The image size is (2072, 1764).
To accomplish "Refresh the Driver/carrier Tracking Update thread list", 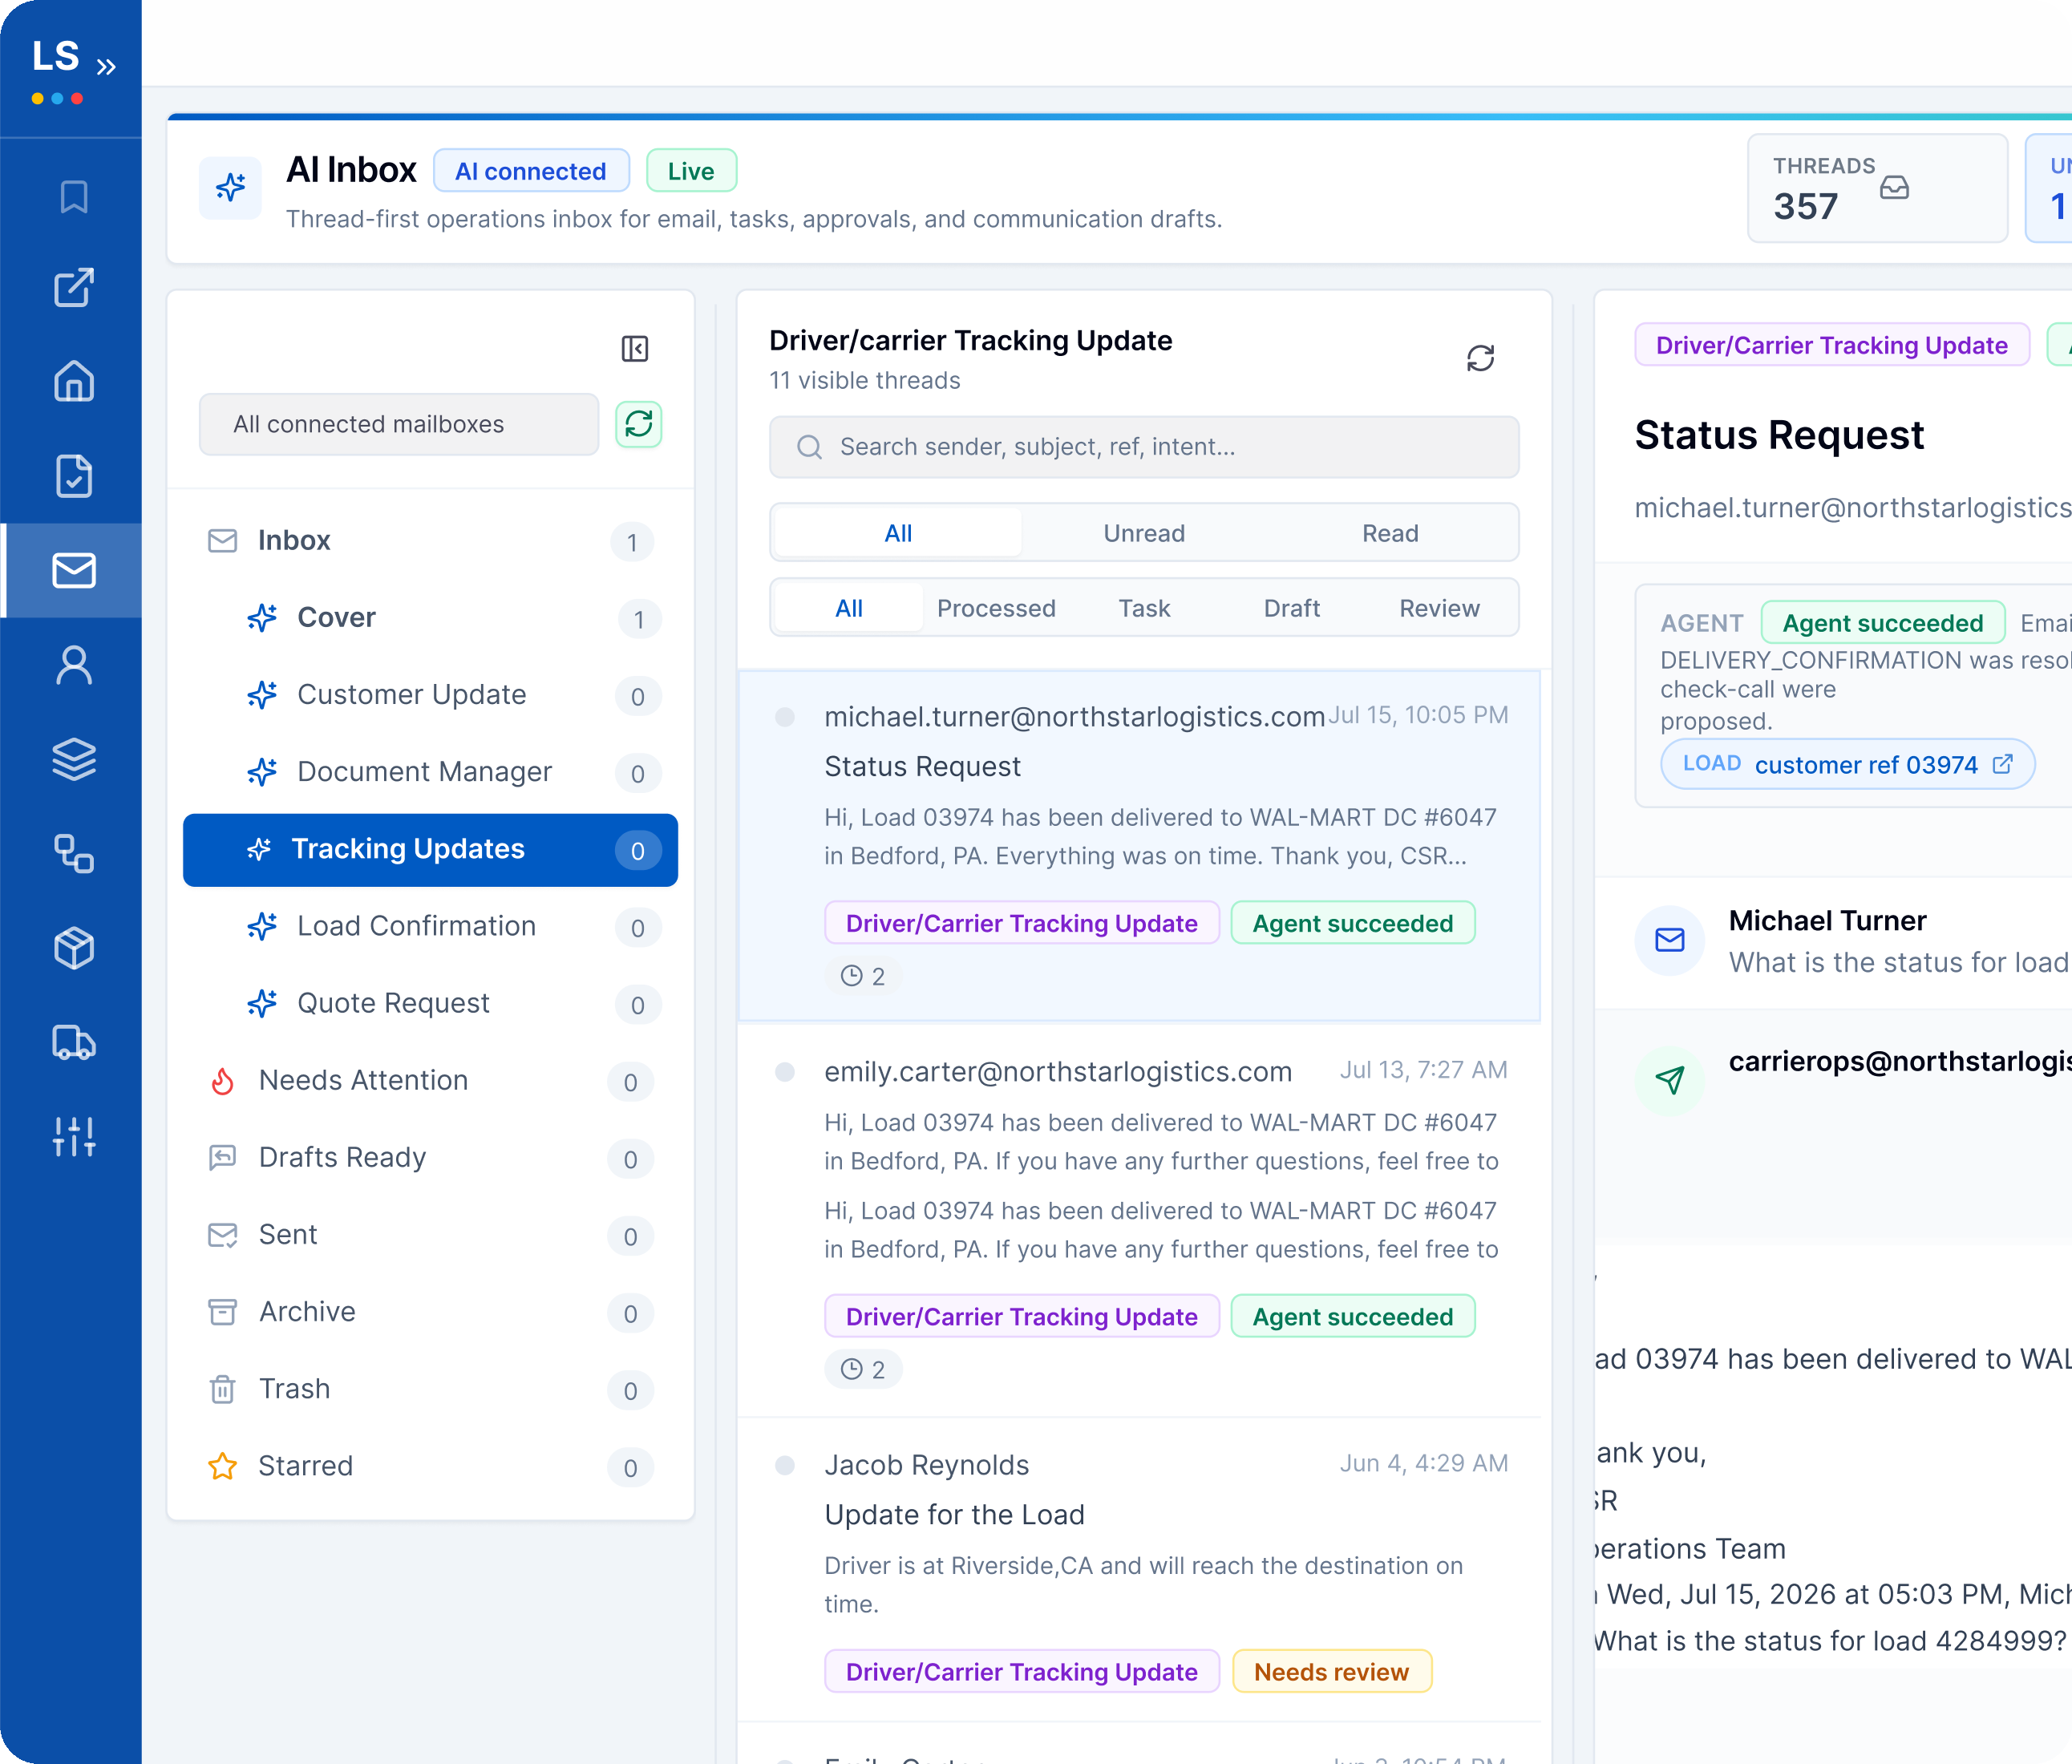I will pos(1481,358).
